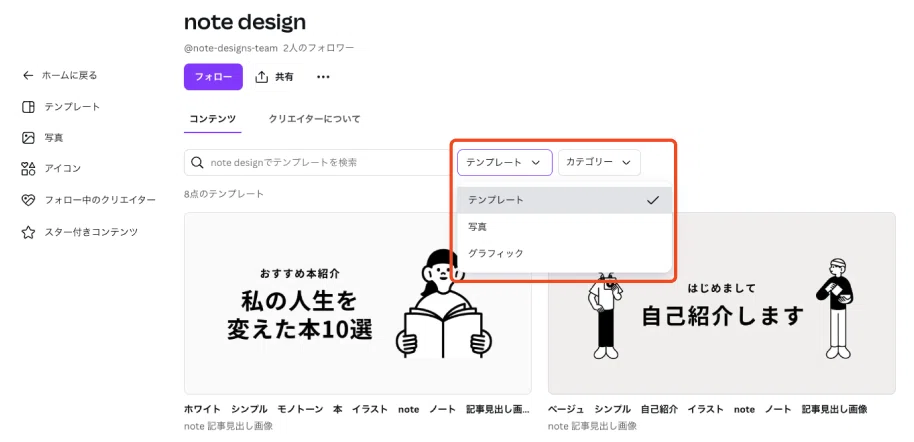The height and width of the screenshot is (442, 914).
Task: Click the purple フォロー button
Action: (213, 77)
